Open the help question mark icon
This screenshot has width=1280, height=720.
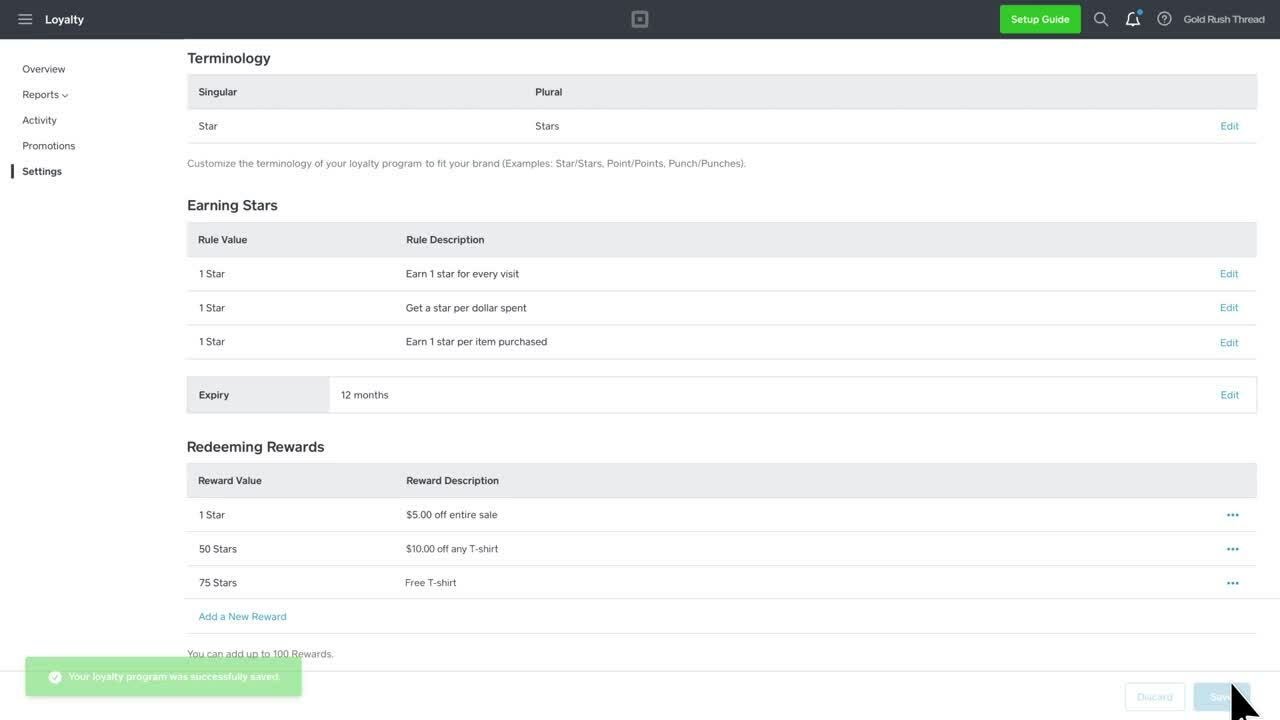[1164, 19]
